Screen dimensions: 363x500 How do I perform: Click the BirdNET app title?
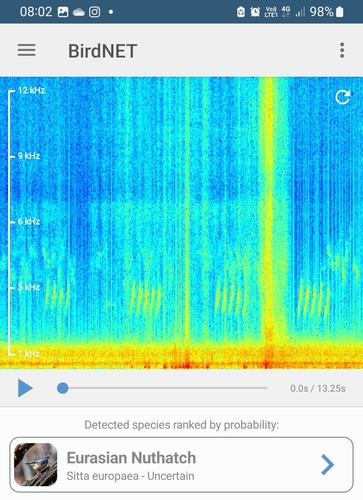[x=103, y=51]
